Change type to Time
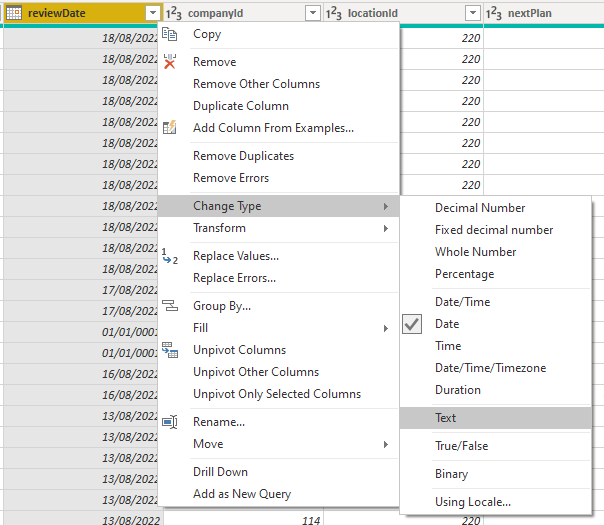The height and width of the screenshot is (525, 604). pyautogui.click(x=495, y=346)
